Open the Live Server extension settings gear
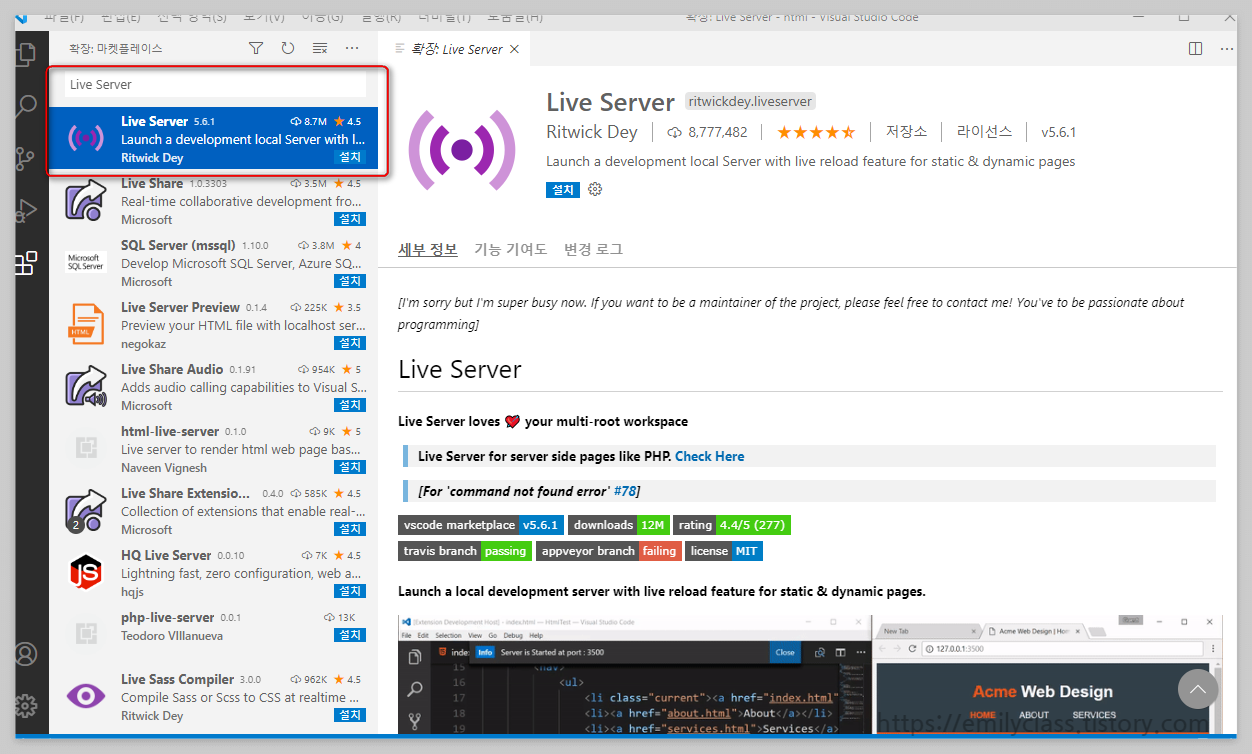Viewport: 1252px width, 754px height. [595, 189]
